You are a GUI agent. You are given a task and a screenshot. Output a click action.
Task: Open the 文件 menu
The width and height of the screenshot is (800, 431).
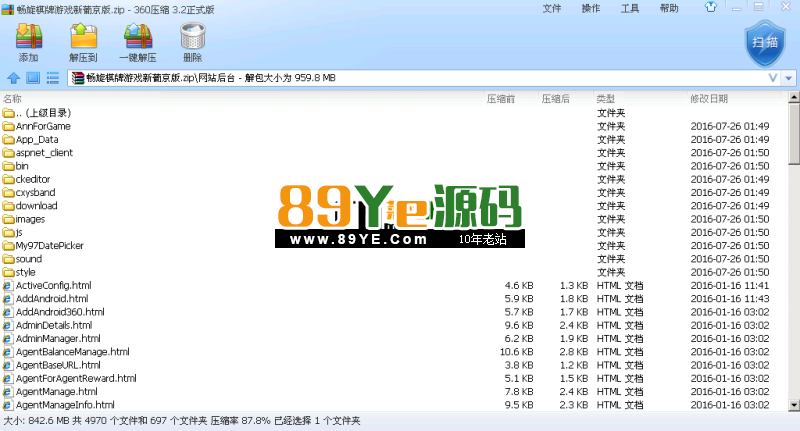click(x=552, y=8)
